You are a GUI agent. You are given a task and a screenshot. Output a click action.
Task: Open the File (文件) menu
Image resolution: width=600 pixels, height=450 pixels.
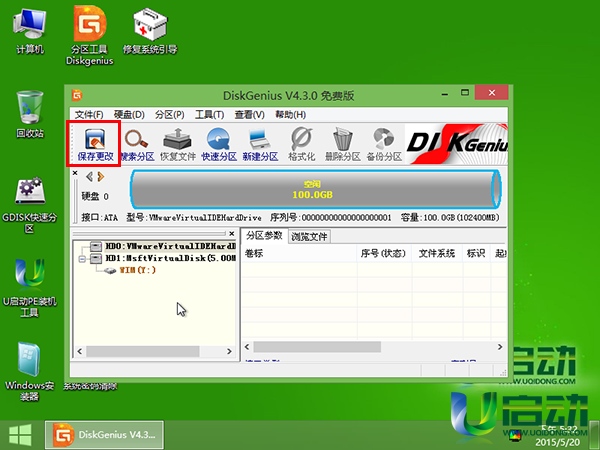[x=89, y=114]
